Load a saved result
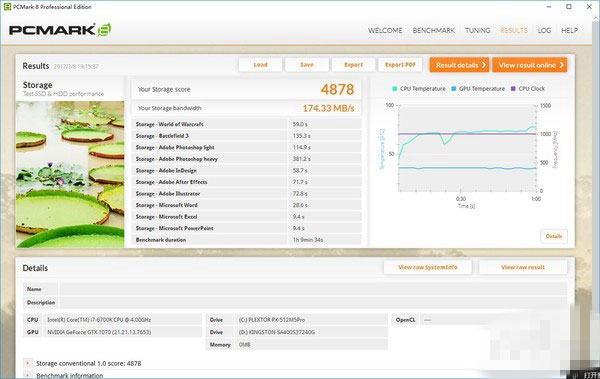 (x=260, y=65)
